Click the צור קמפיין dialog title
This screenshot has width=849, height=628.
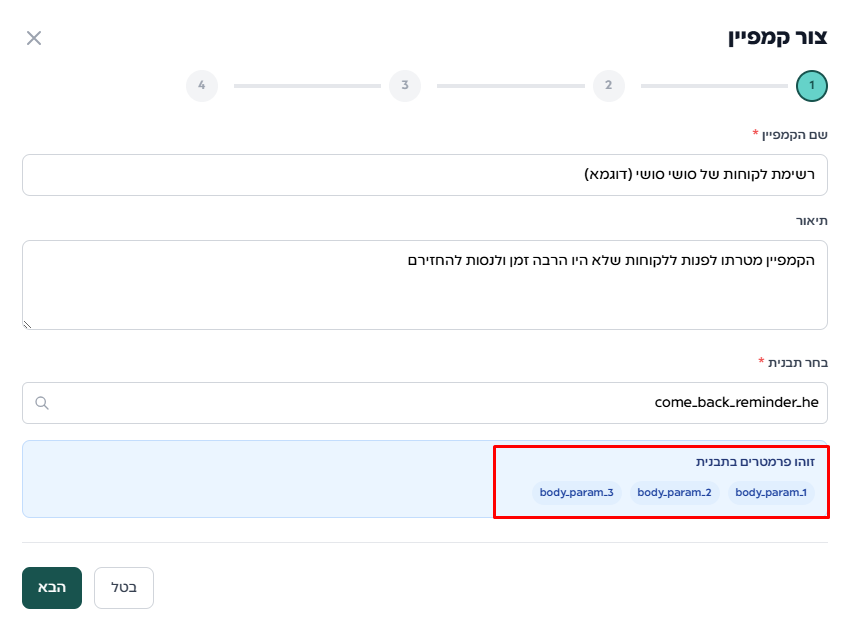pyautogui.click(x=777, y=38)
